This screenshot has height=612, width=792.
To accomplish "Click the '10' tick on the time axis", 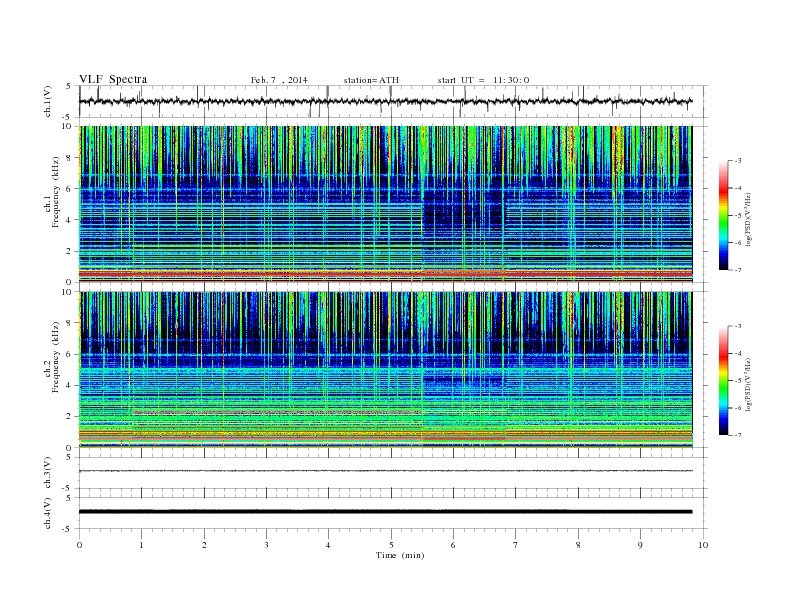I will (x=703, y=545).
